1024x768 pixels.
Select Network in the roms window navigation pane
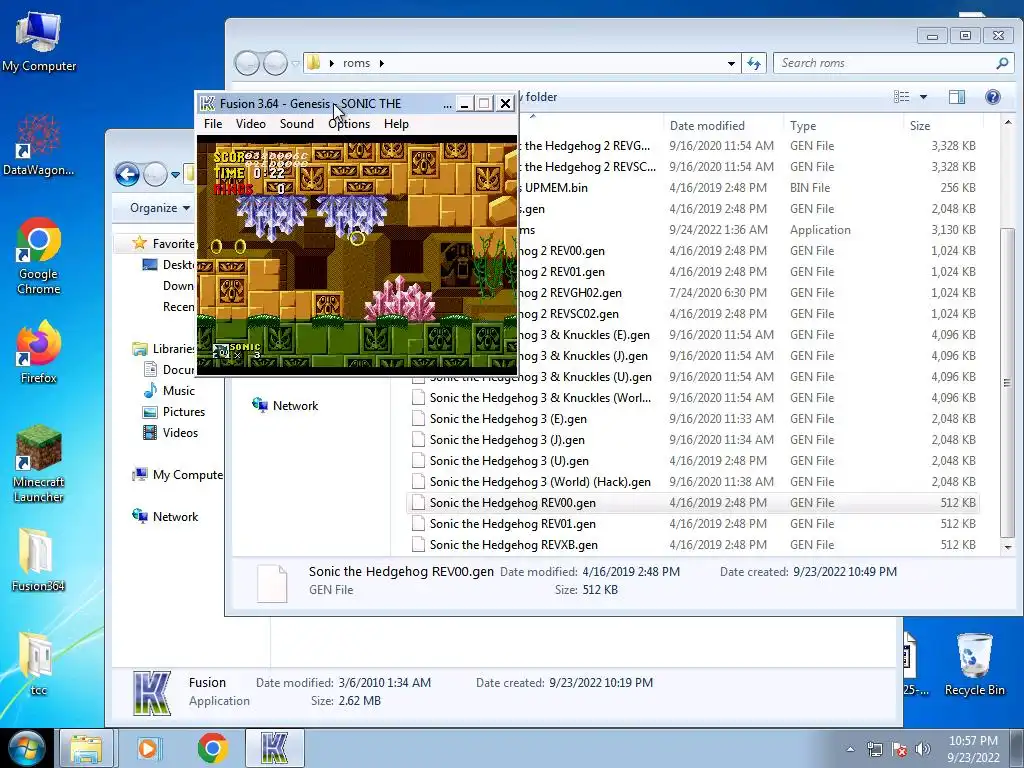click(x=285, y=406)
